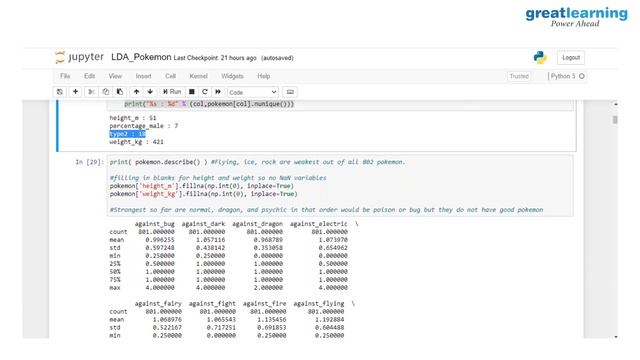The width and height of the screenshot is (640, 360).
Task: Click the Jupyter logo
Action: [79, 57]
